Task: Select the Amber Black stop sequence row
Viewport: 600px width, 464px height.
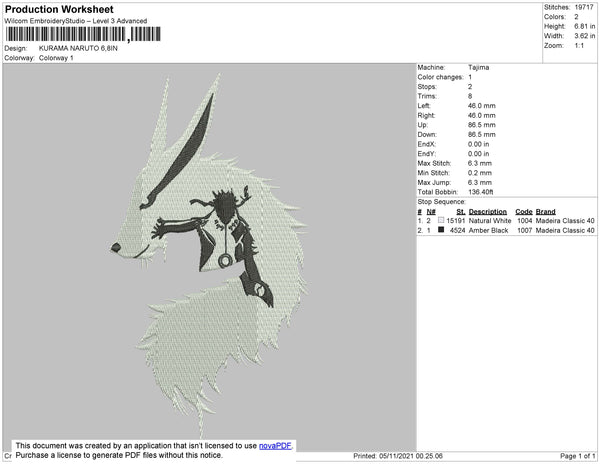Action: pyautogui.click(x=506, y=230)
